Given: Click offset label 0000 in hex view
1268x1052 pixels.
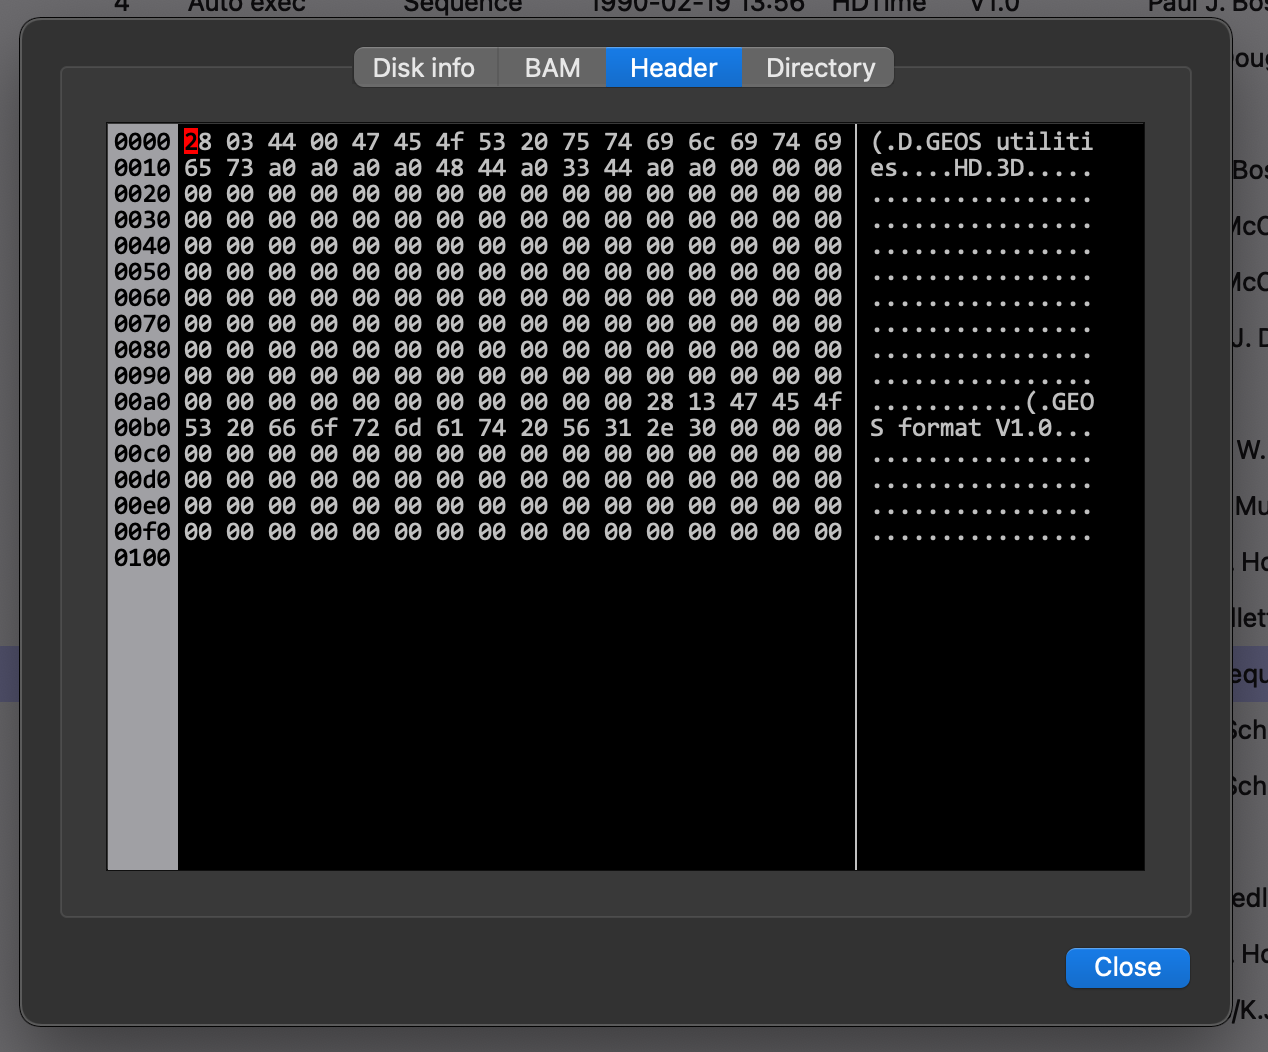Looking at the screenshot, I should point(142,142).
